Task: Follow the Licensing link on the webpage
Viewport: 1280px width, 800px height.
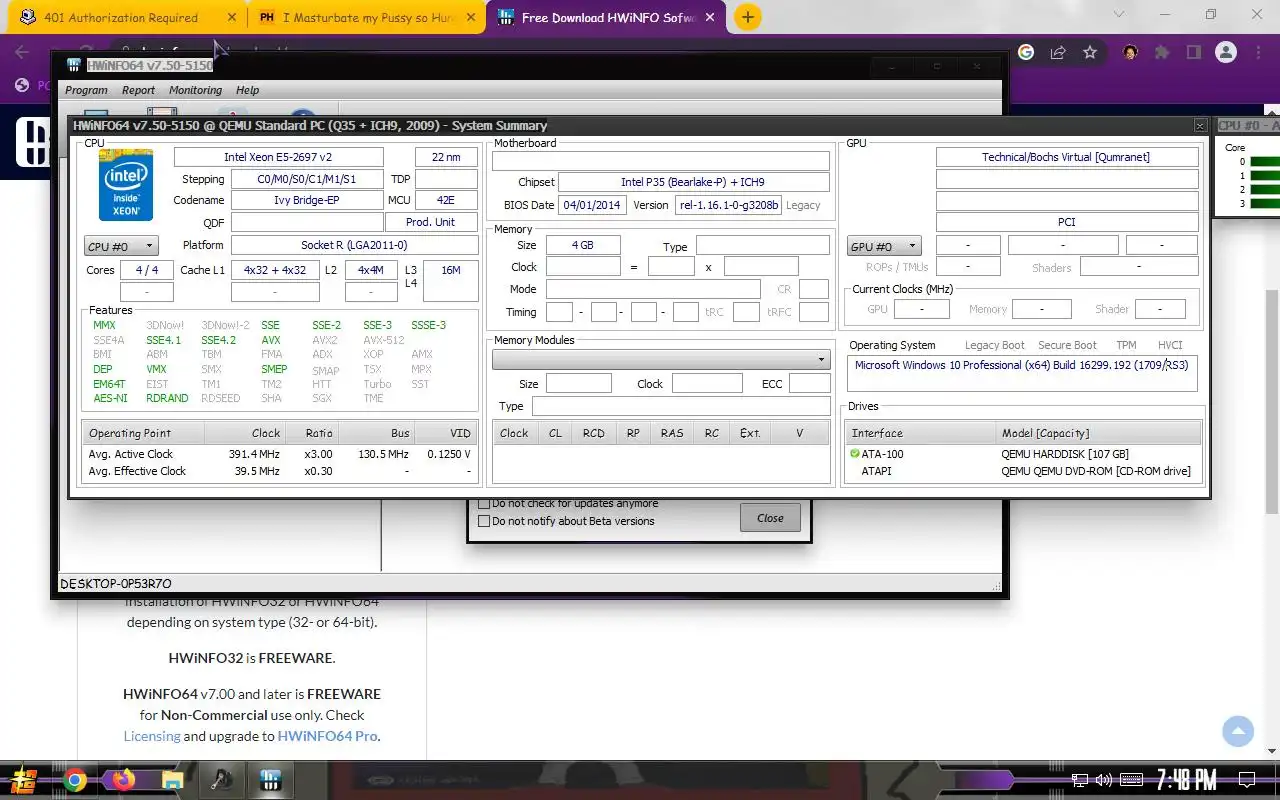Action: (152, 736)
